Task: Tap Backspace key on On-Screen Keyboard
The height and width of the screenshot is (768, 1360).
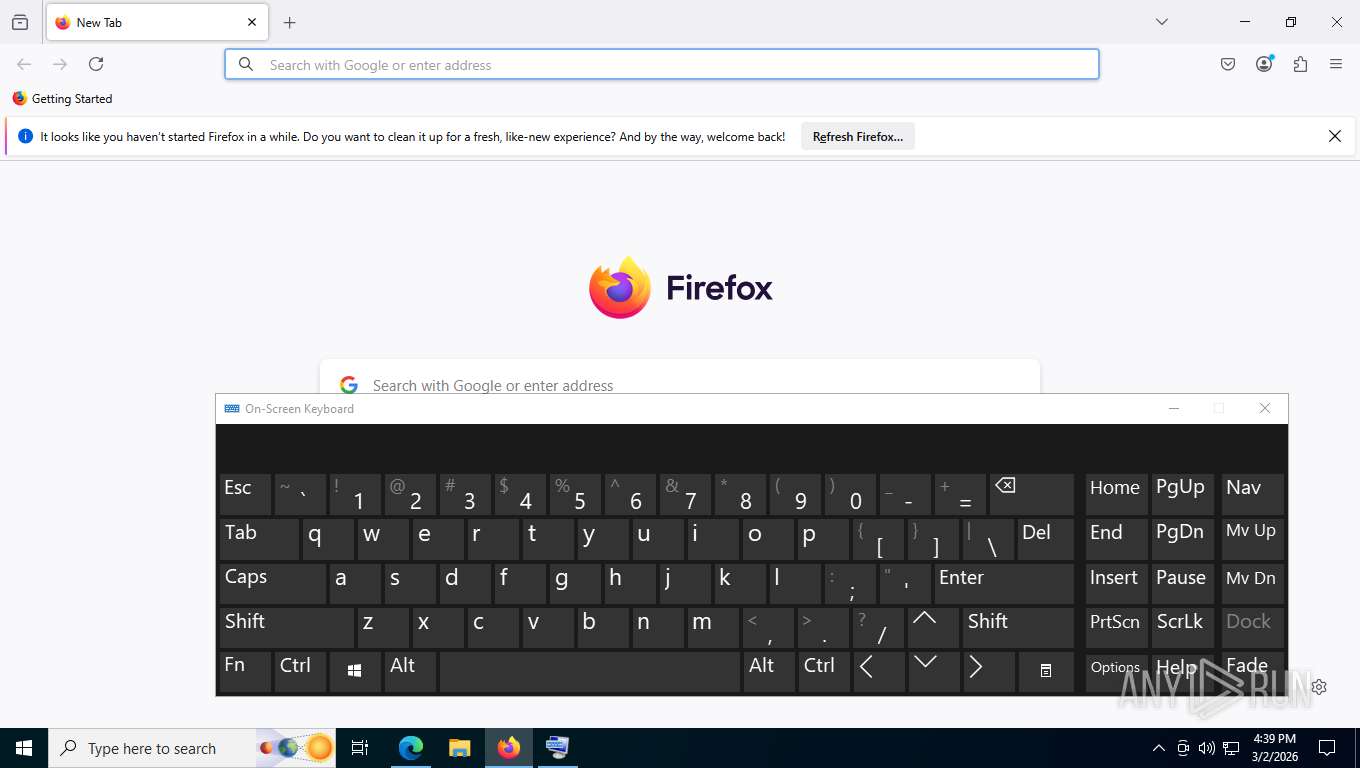Action: (1031, 494)
